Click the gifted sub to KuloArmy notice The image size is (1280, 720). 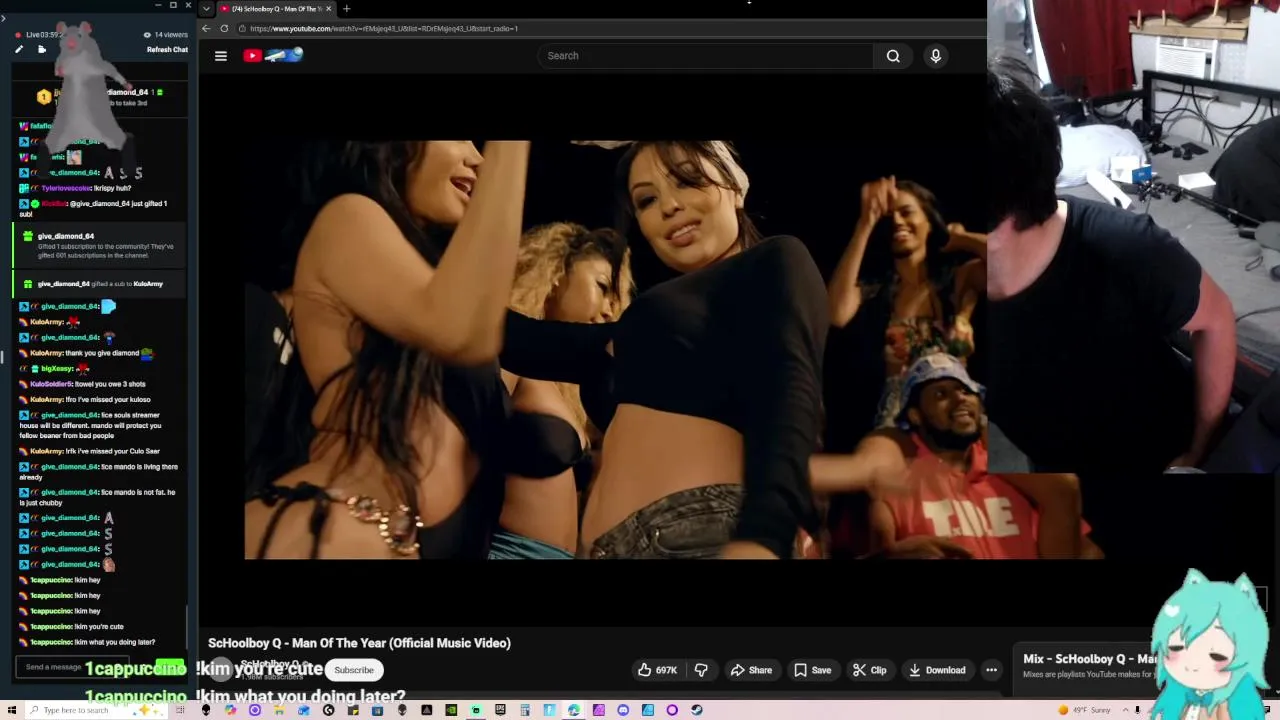98,284
